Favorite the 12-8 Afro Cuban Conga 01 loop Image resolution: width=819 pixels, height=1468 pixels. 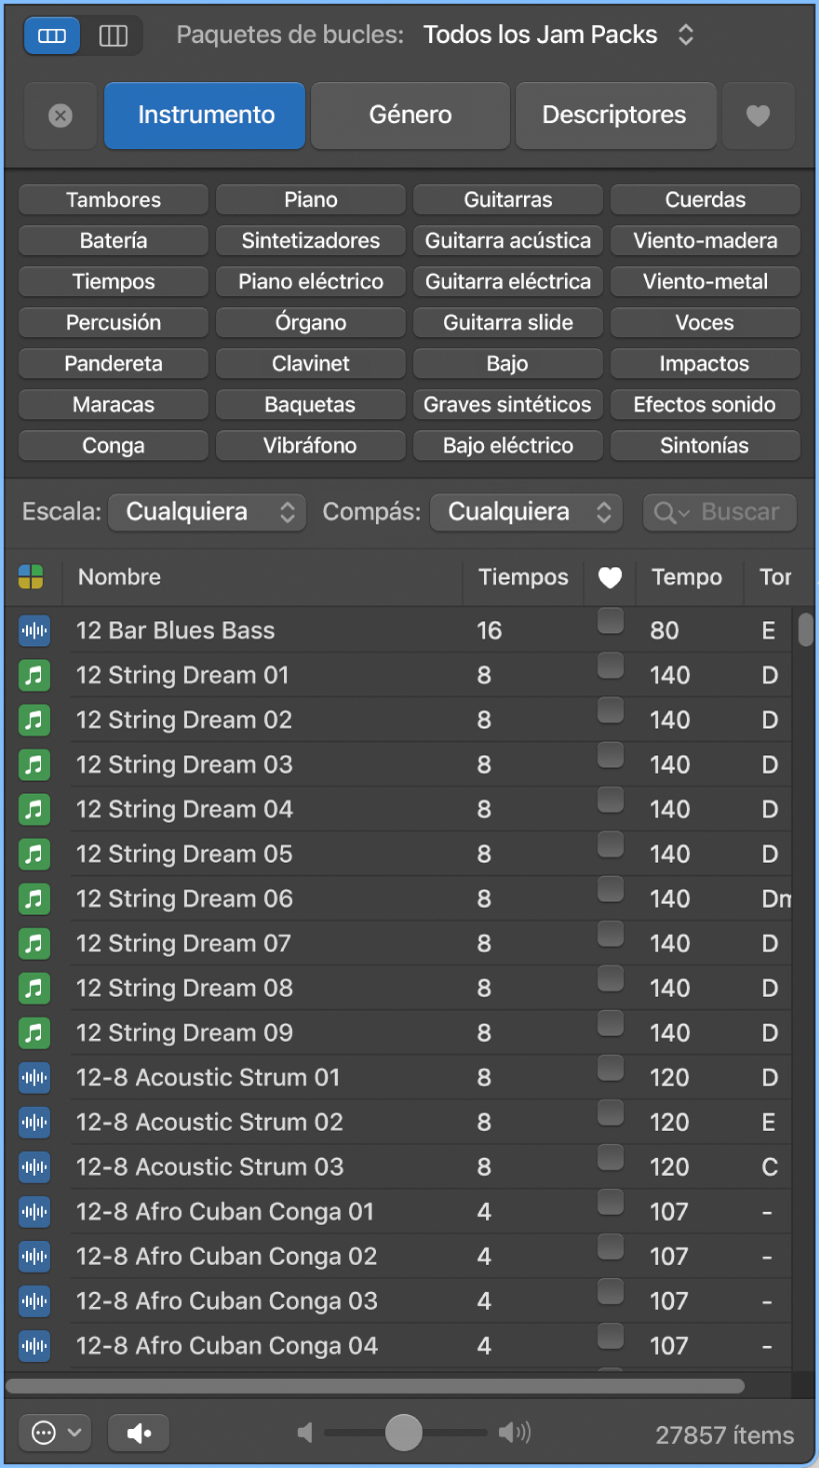(x=610, y=1200)
